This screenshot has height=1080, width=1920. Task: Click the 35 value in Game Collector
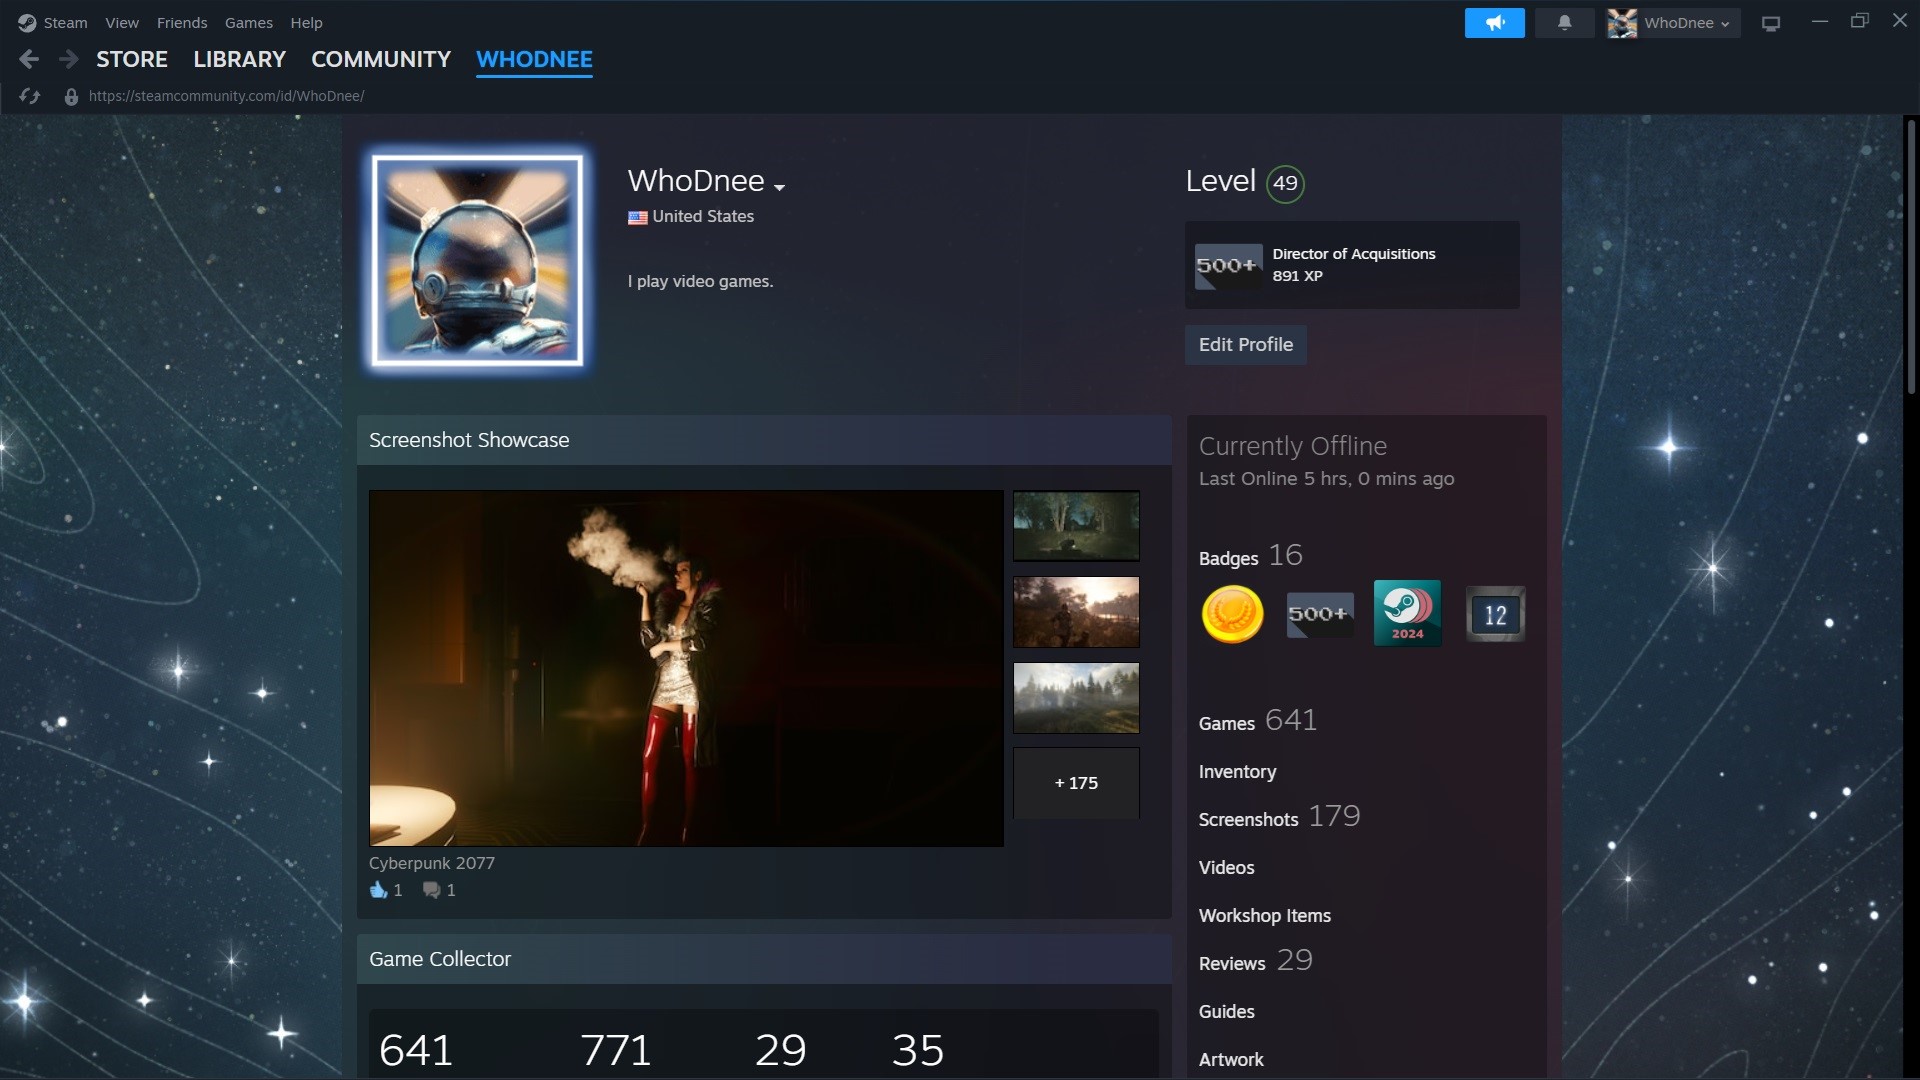click(x=918, y=1050)
